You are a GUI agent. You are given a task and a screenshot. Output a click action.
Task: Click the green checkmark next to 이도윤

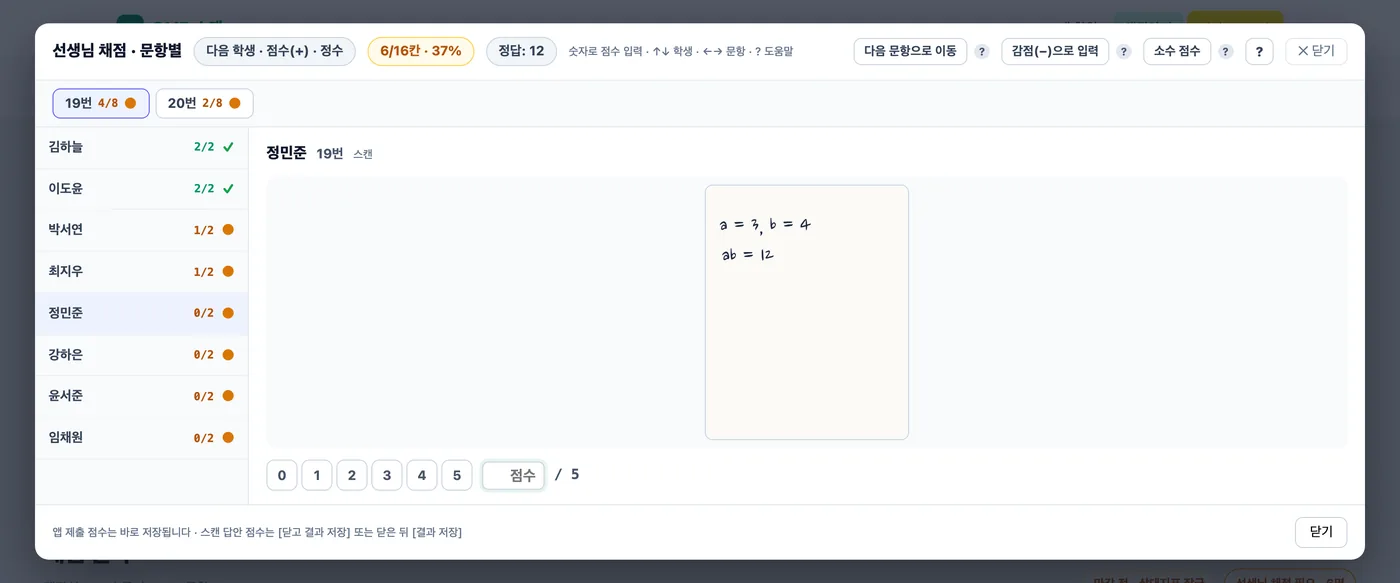[228, 188]
